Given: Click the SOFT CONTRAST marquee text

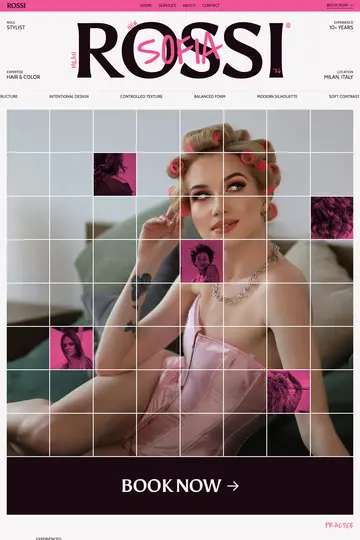Looking at the screenshot, I should point(344,96).
